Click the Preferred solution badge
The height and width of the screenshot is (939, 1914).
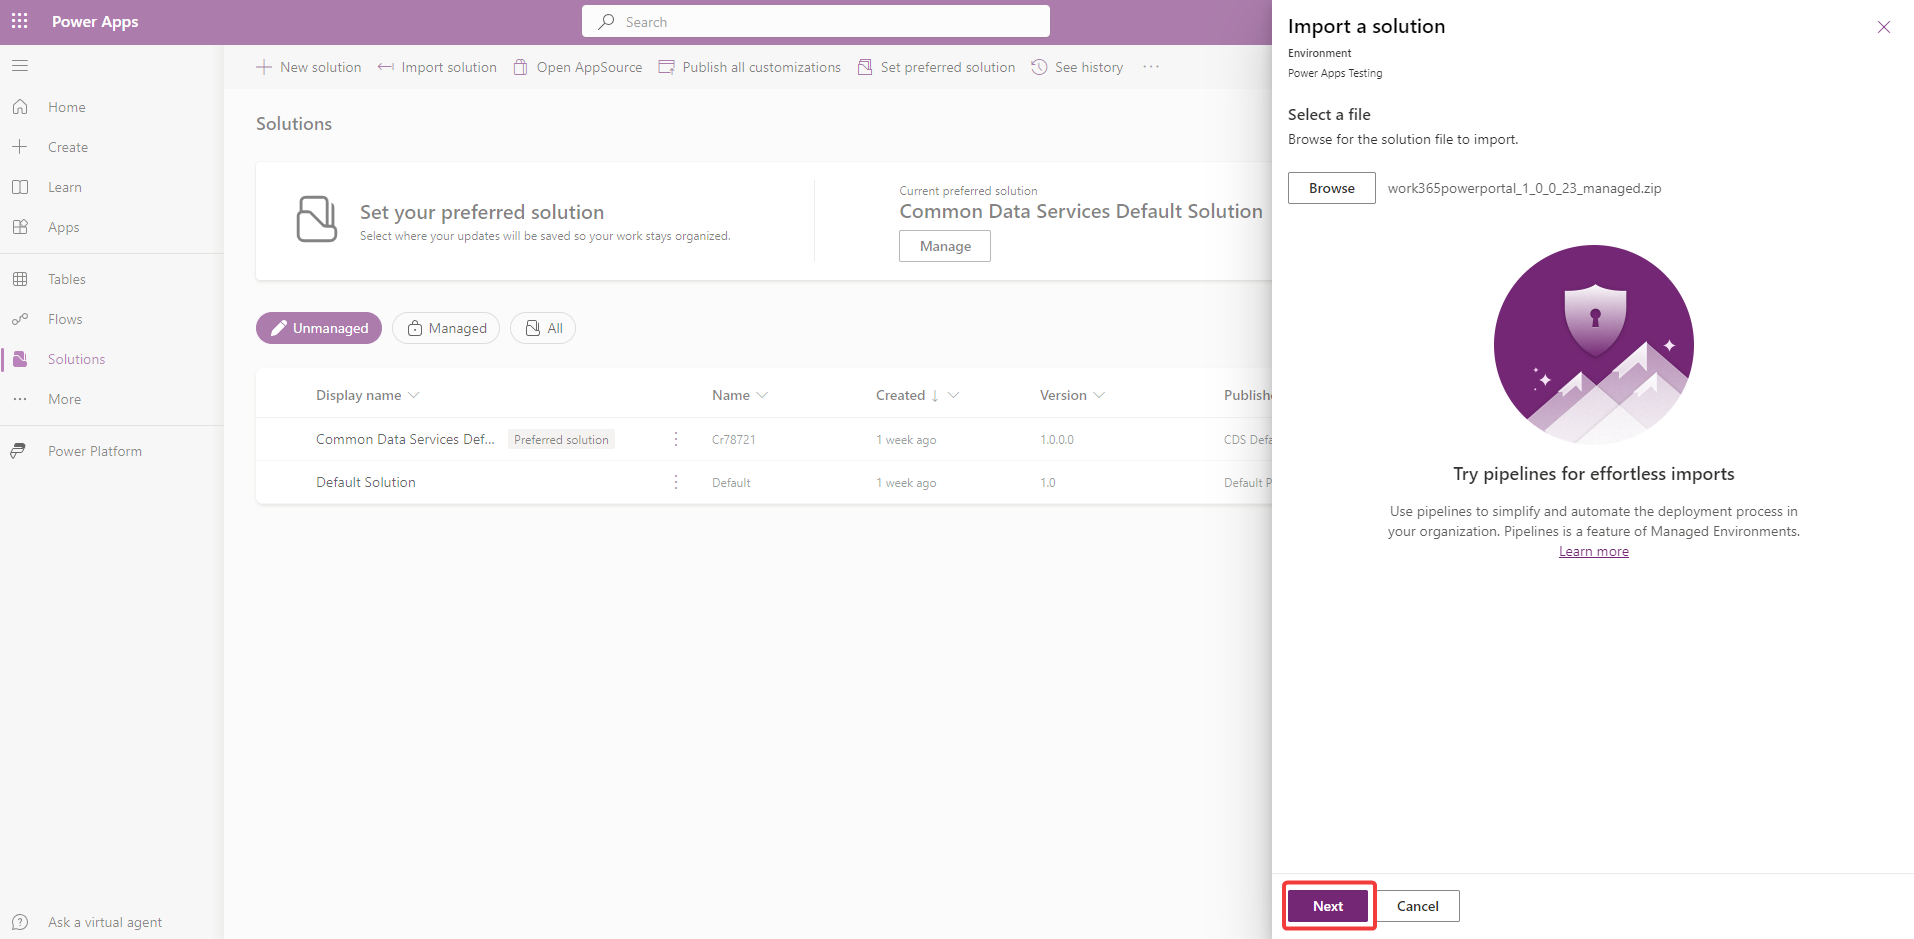point(561,439)
